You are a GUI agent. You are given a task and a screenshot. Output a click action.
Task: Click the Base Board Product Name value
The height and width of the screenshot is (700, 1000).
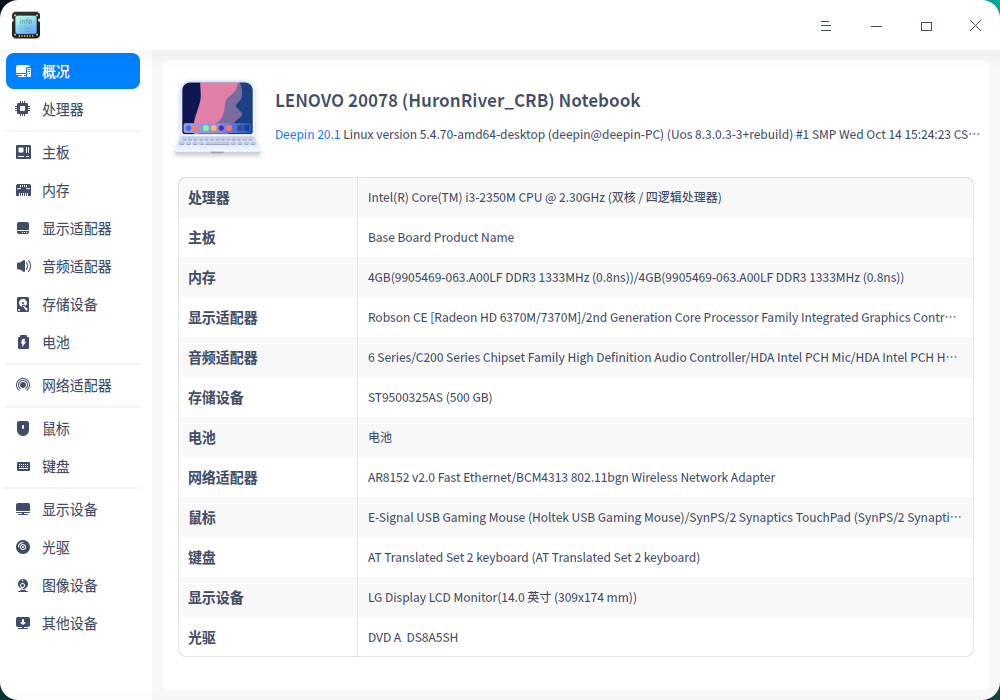pos(441,237)
